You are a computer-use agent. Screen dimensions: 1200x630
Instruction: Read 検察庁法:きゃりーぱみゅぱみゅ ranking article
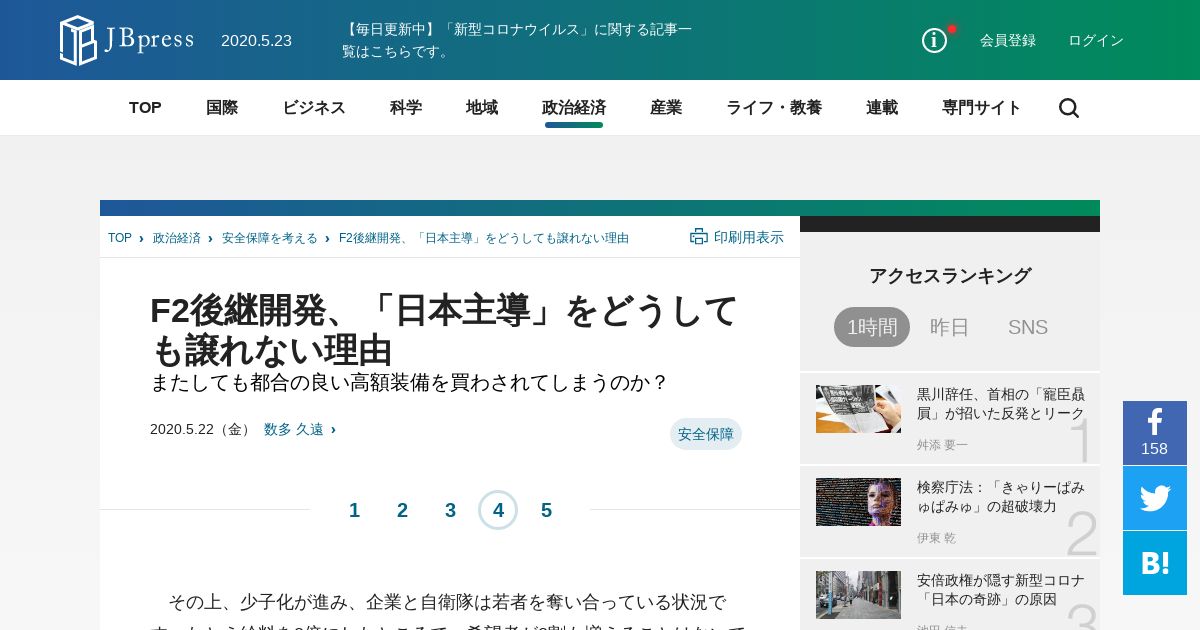(x=1001, y=496)
